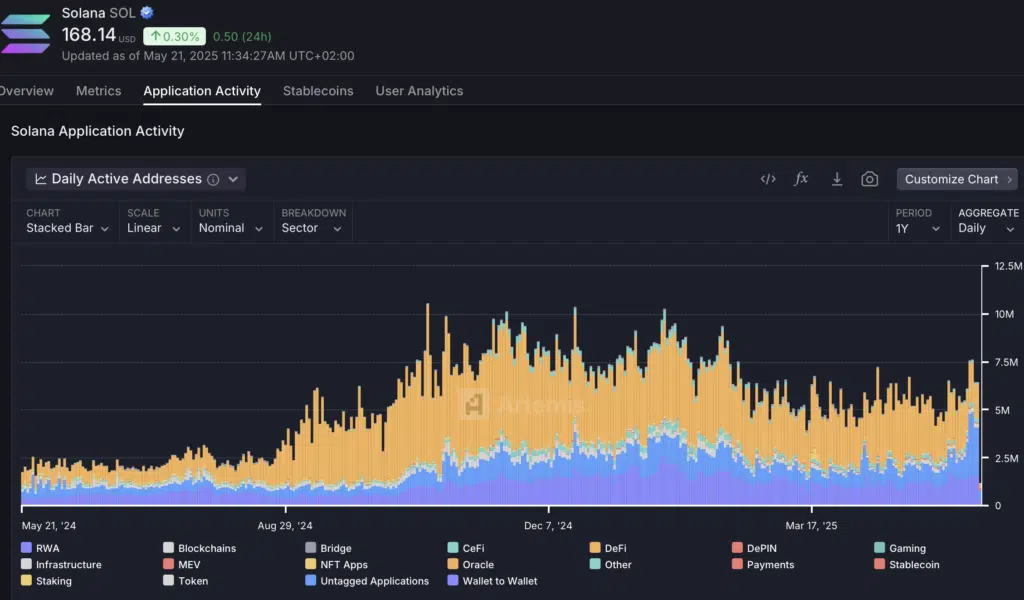Click the Oracle color swatch
Image resolution: width=1024 pixels, height=600 pixels.
453,564
